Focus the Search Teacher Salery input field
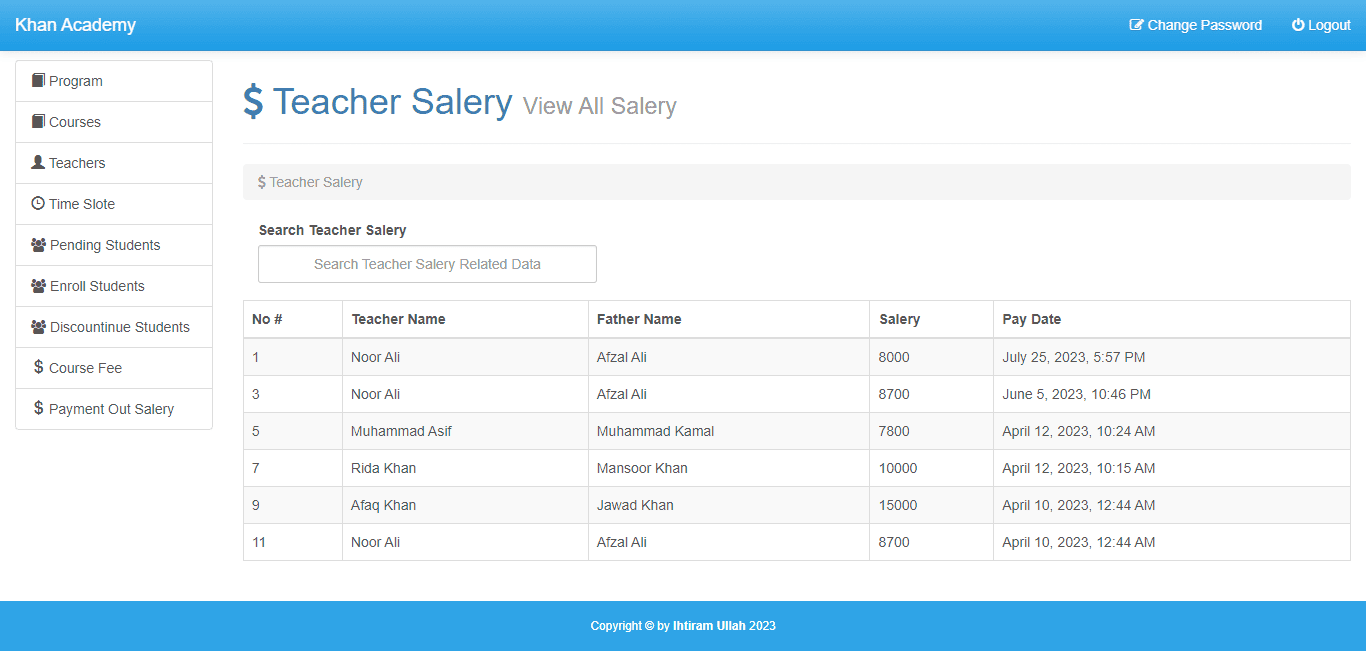 (427, 264)
